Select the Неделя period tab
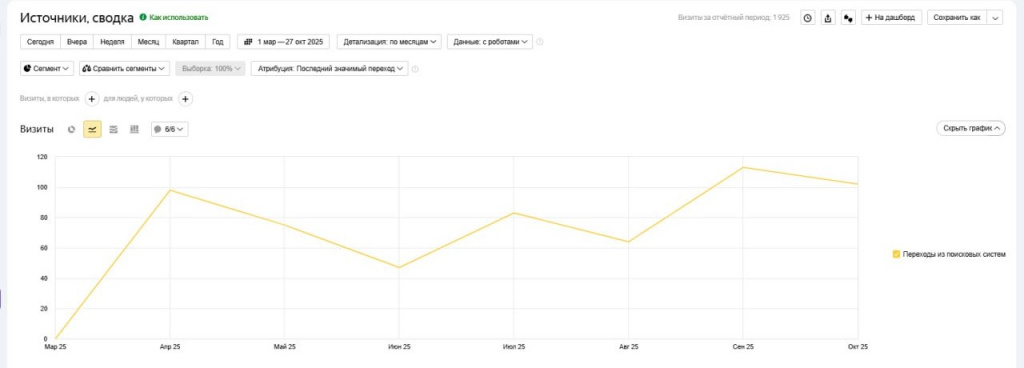This screenshot has width=1024, height=368. click(x=112, y=42)
